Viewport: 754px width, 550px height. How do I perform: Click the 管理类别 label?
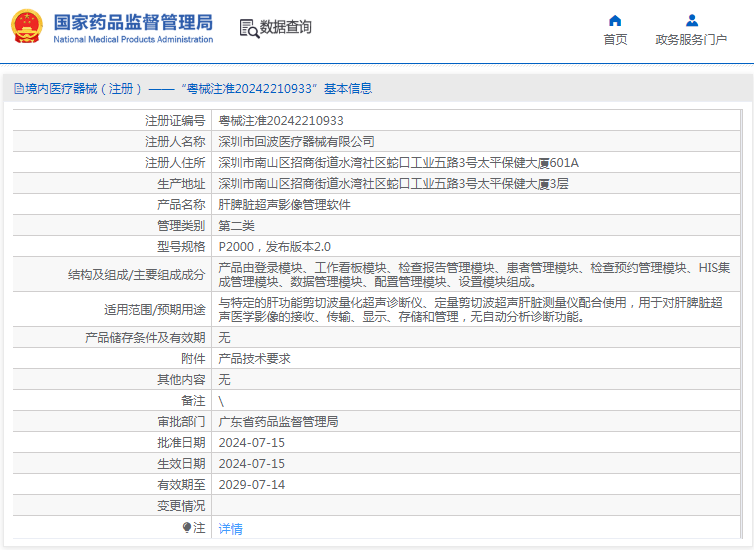pyautogui.click(x=181, y=225)
